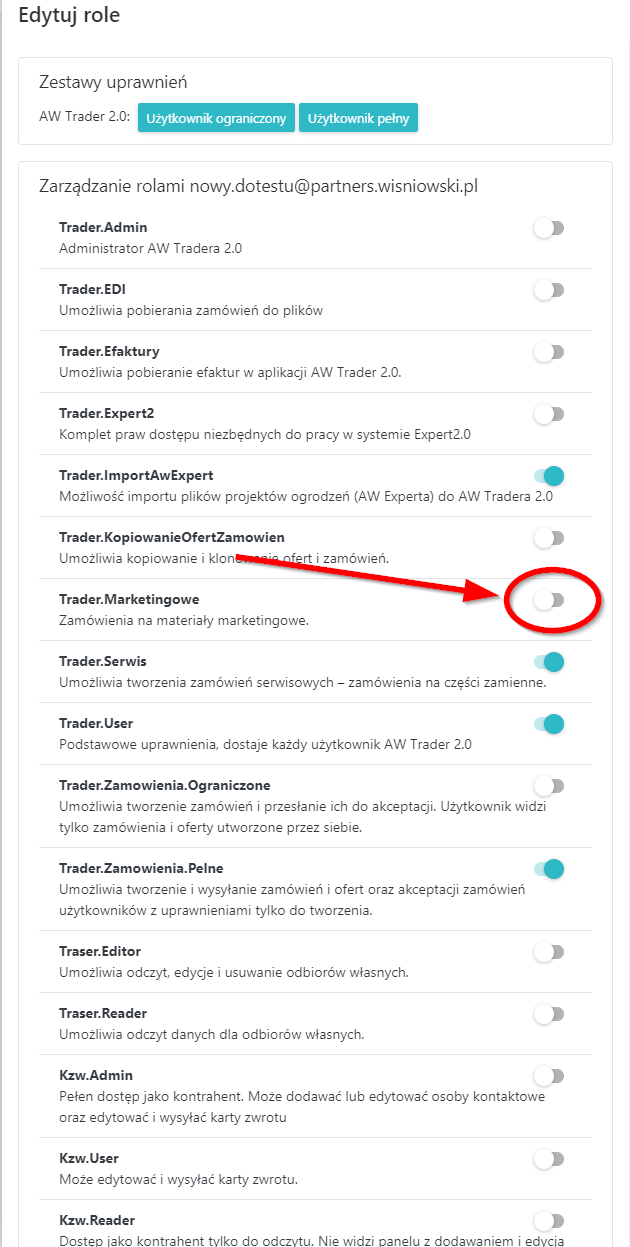Image resolution: width=630 pixels, height=1247 pixels.
Task: Disable the Trader.ImportAwExpert toggle
Action: [x=549, y=476]
